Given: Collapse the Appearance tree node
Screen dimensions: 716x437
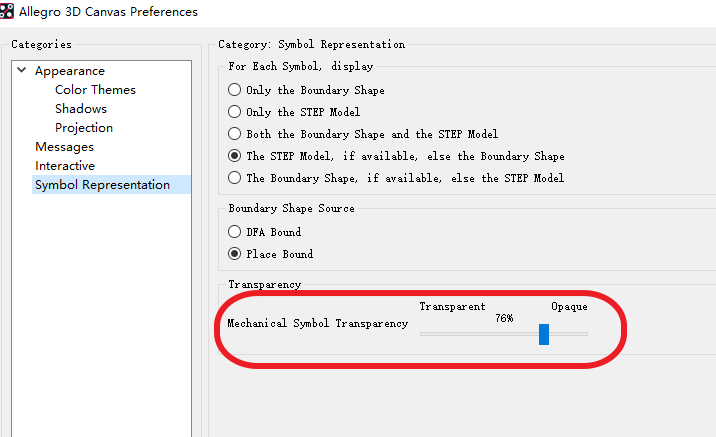Looking at the screenshot, I should pos(21,70).
